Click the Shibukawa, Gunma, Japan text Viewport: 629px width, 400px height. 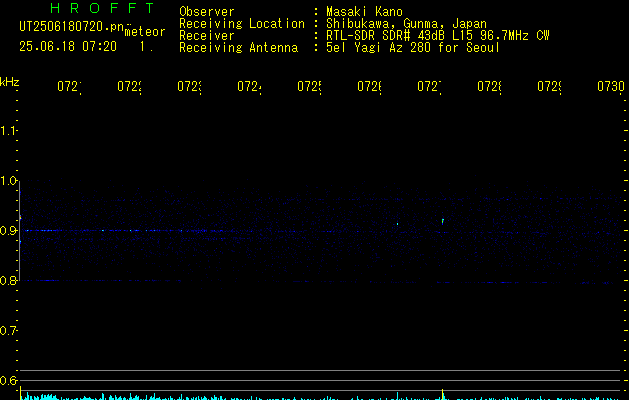pos(406,24)
